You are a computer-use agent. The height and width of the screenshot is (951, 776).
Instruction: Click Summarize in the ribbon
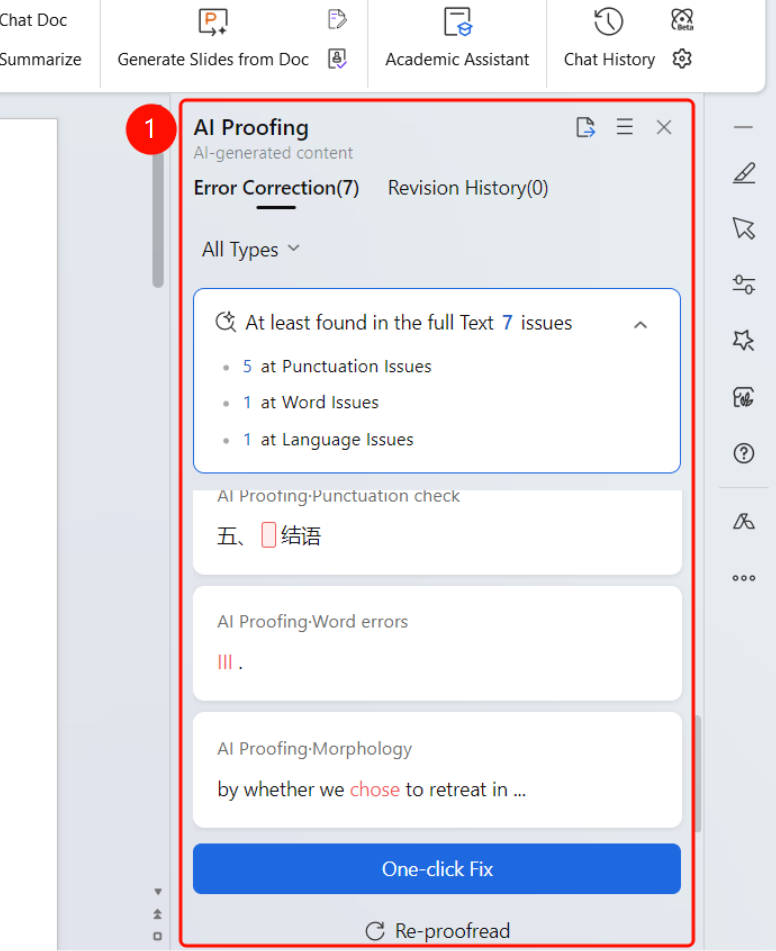click(x=40, y=59)
